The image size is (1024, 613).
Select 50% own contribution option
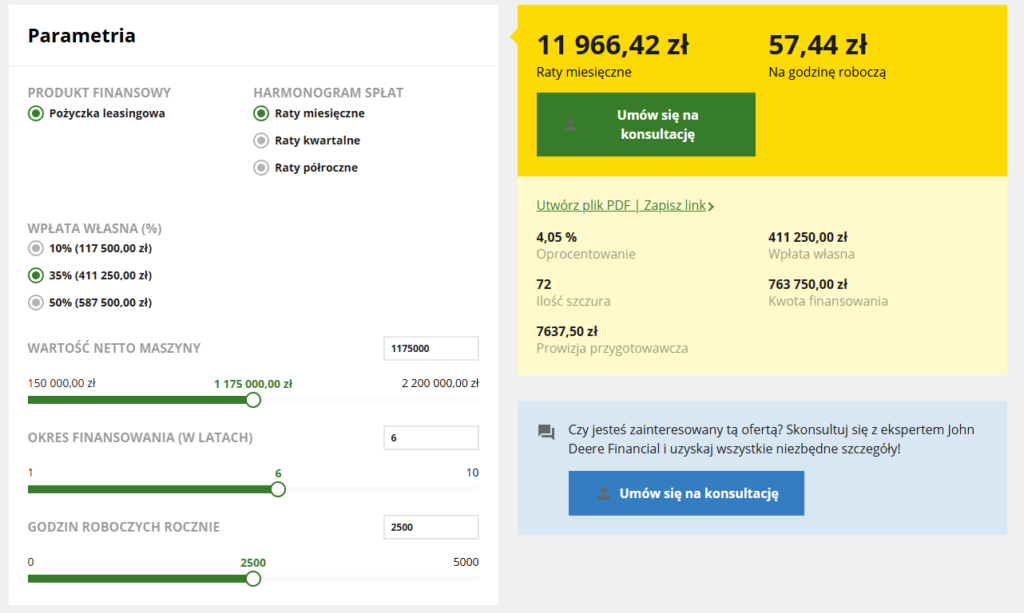tap(37, 302)
